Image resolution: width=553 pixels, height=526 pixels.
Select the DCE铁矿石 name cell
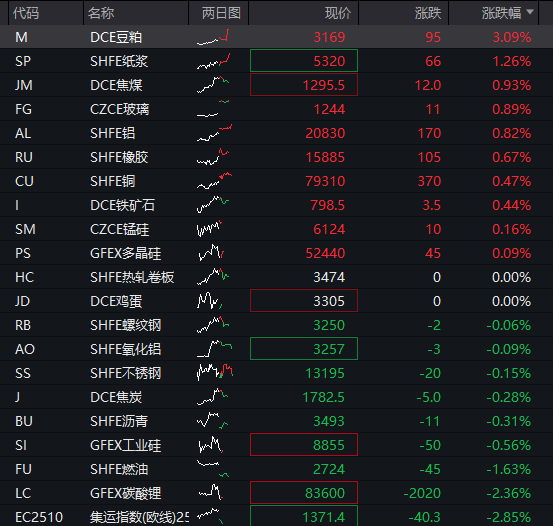point(122,205)
